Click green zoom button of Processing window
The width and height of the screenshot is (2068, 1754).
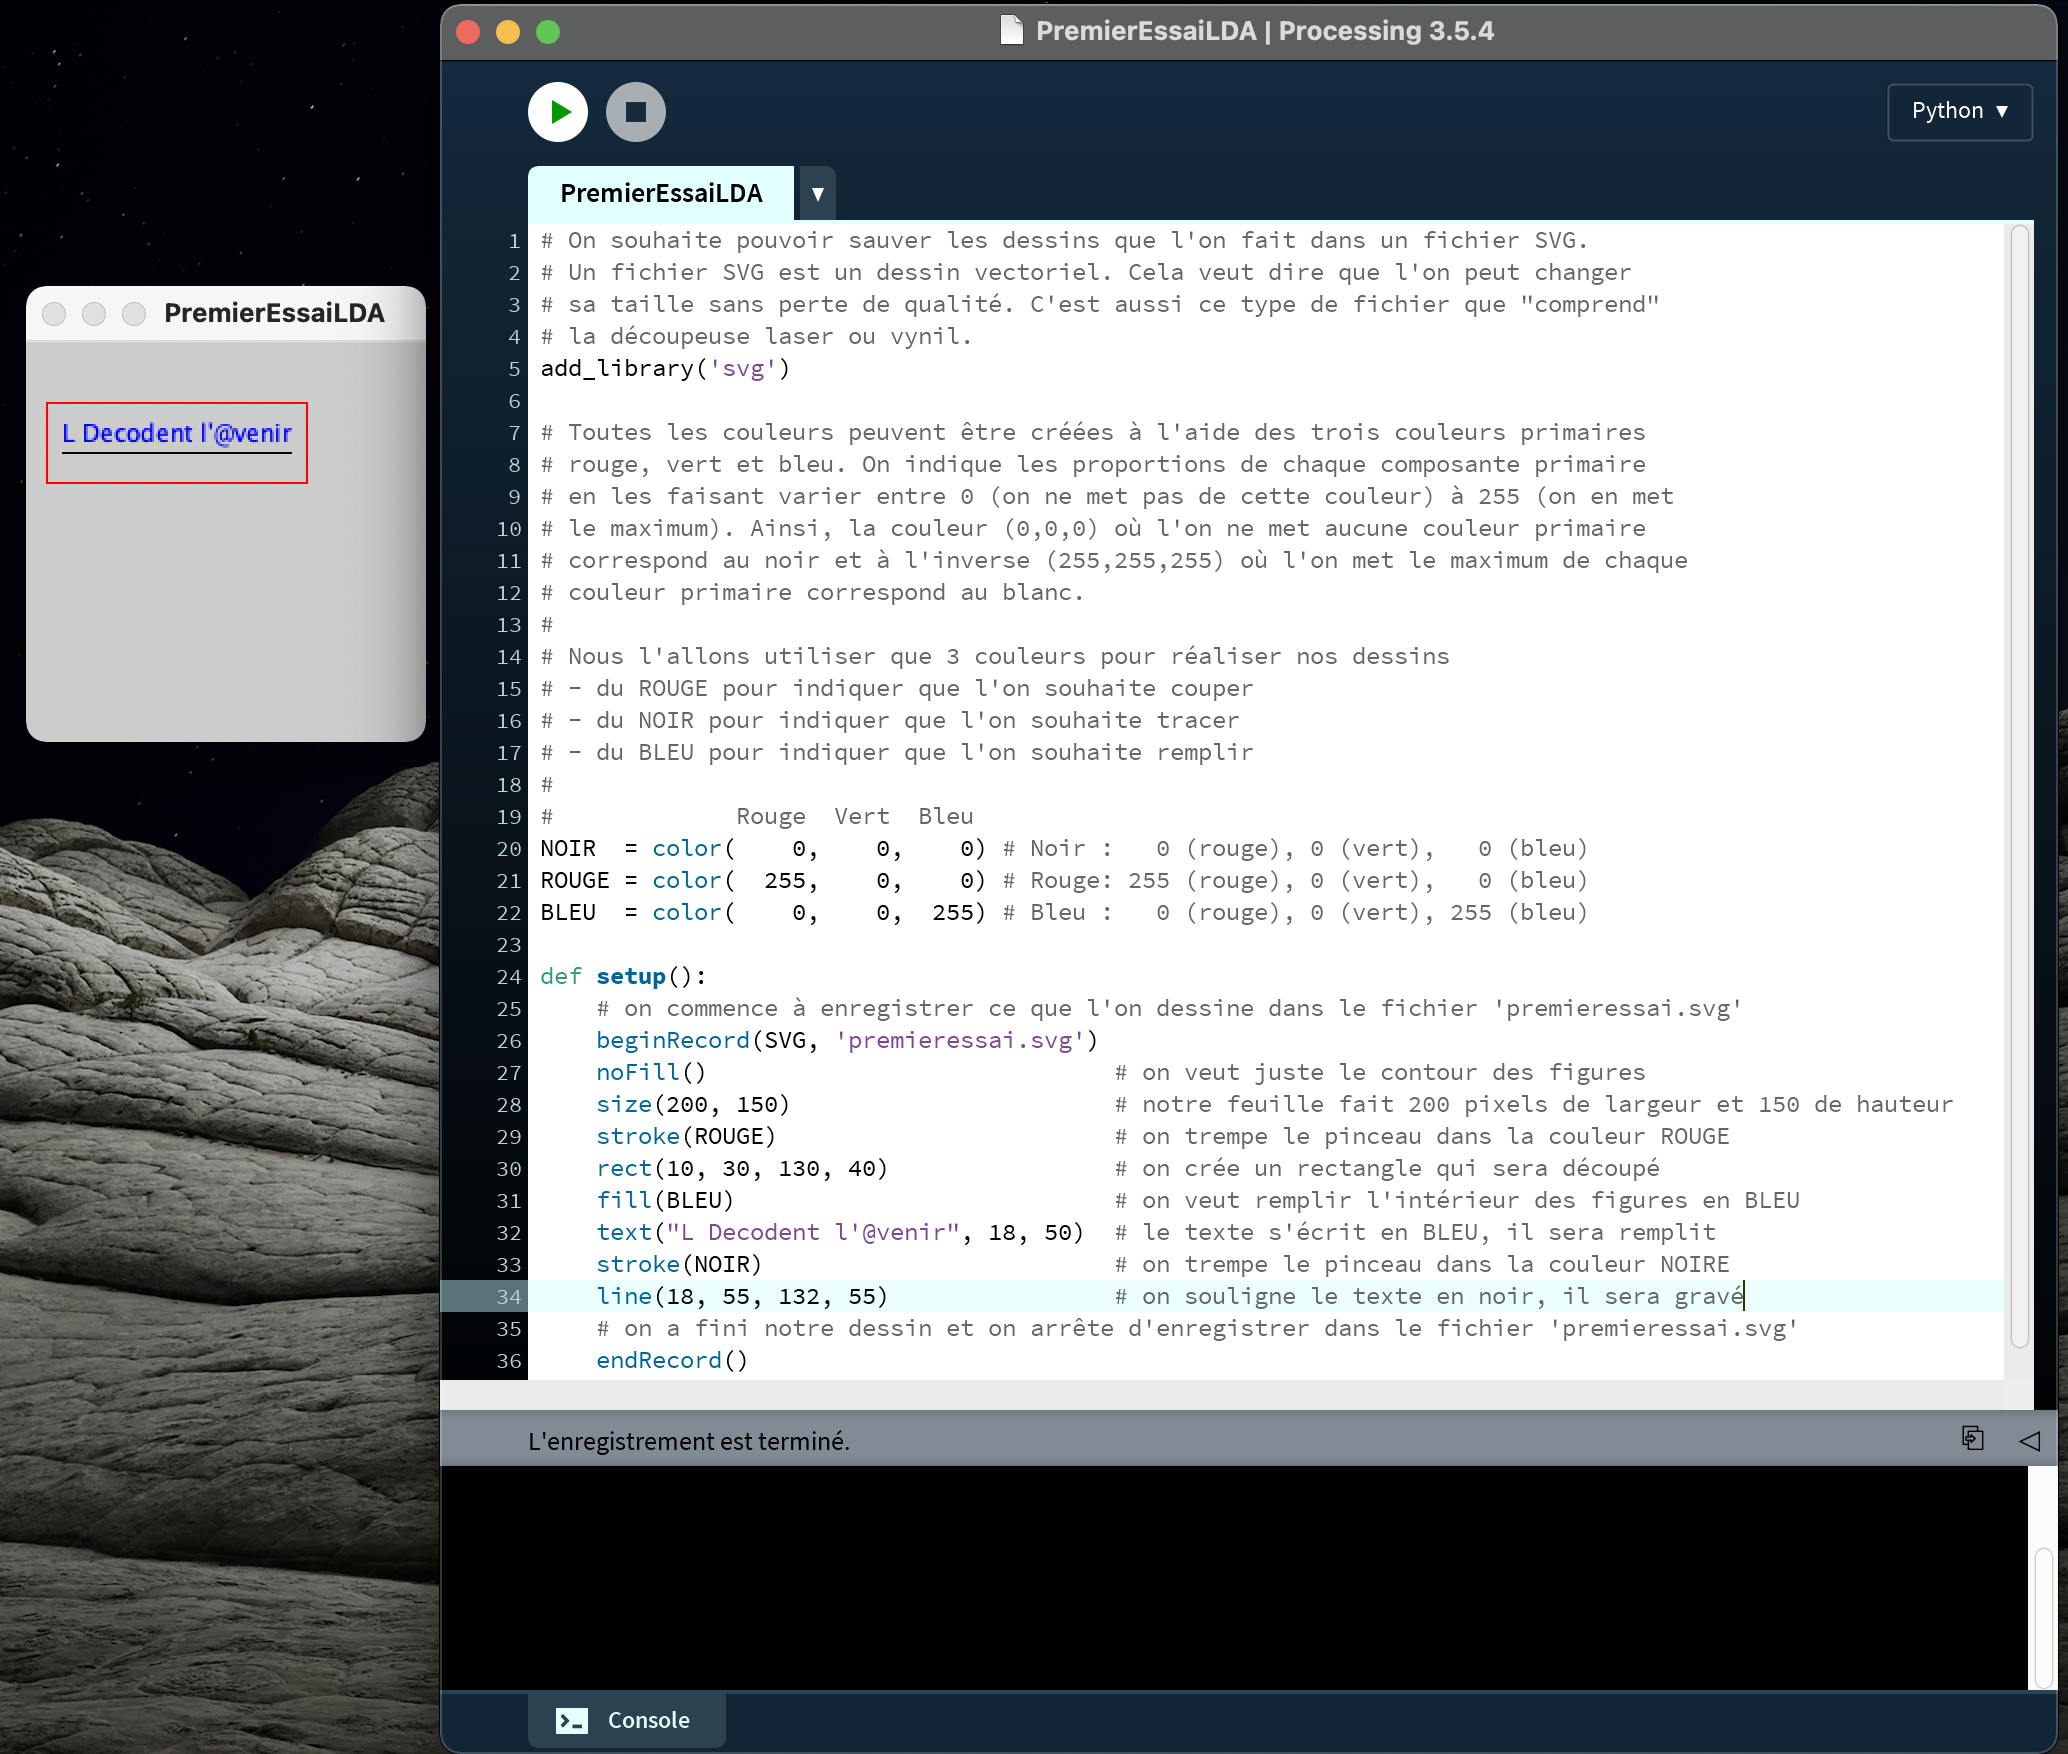pyautogui.click(x=548, y=32)
